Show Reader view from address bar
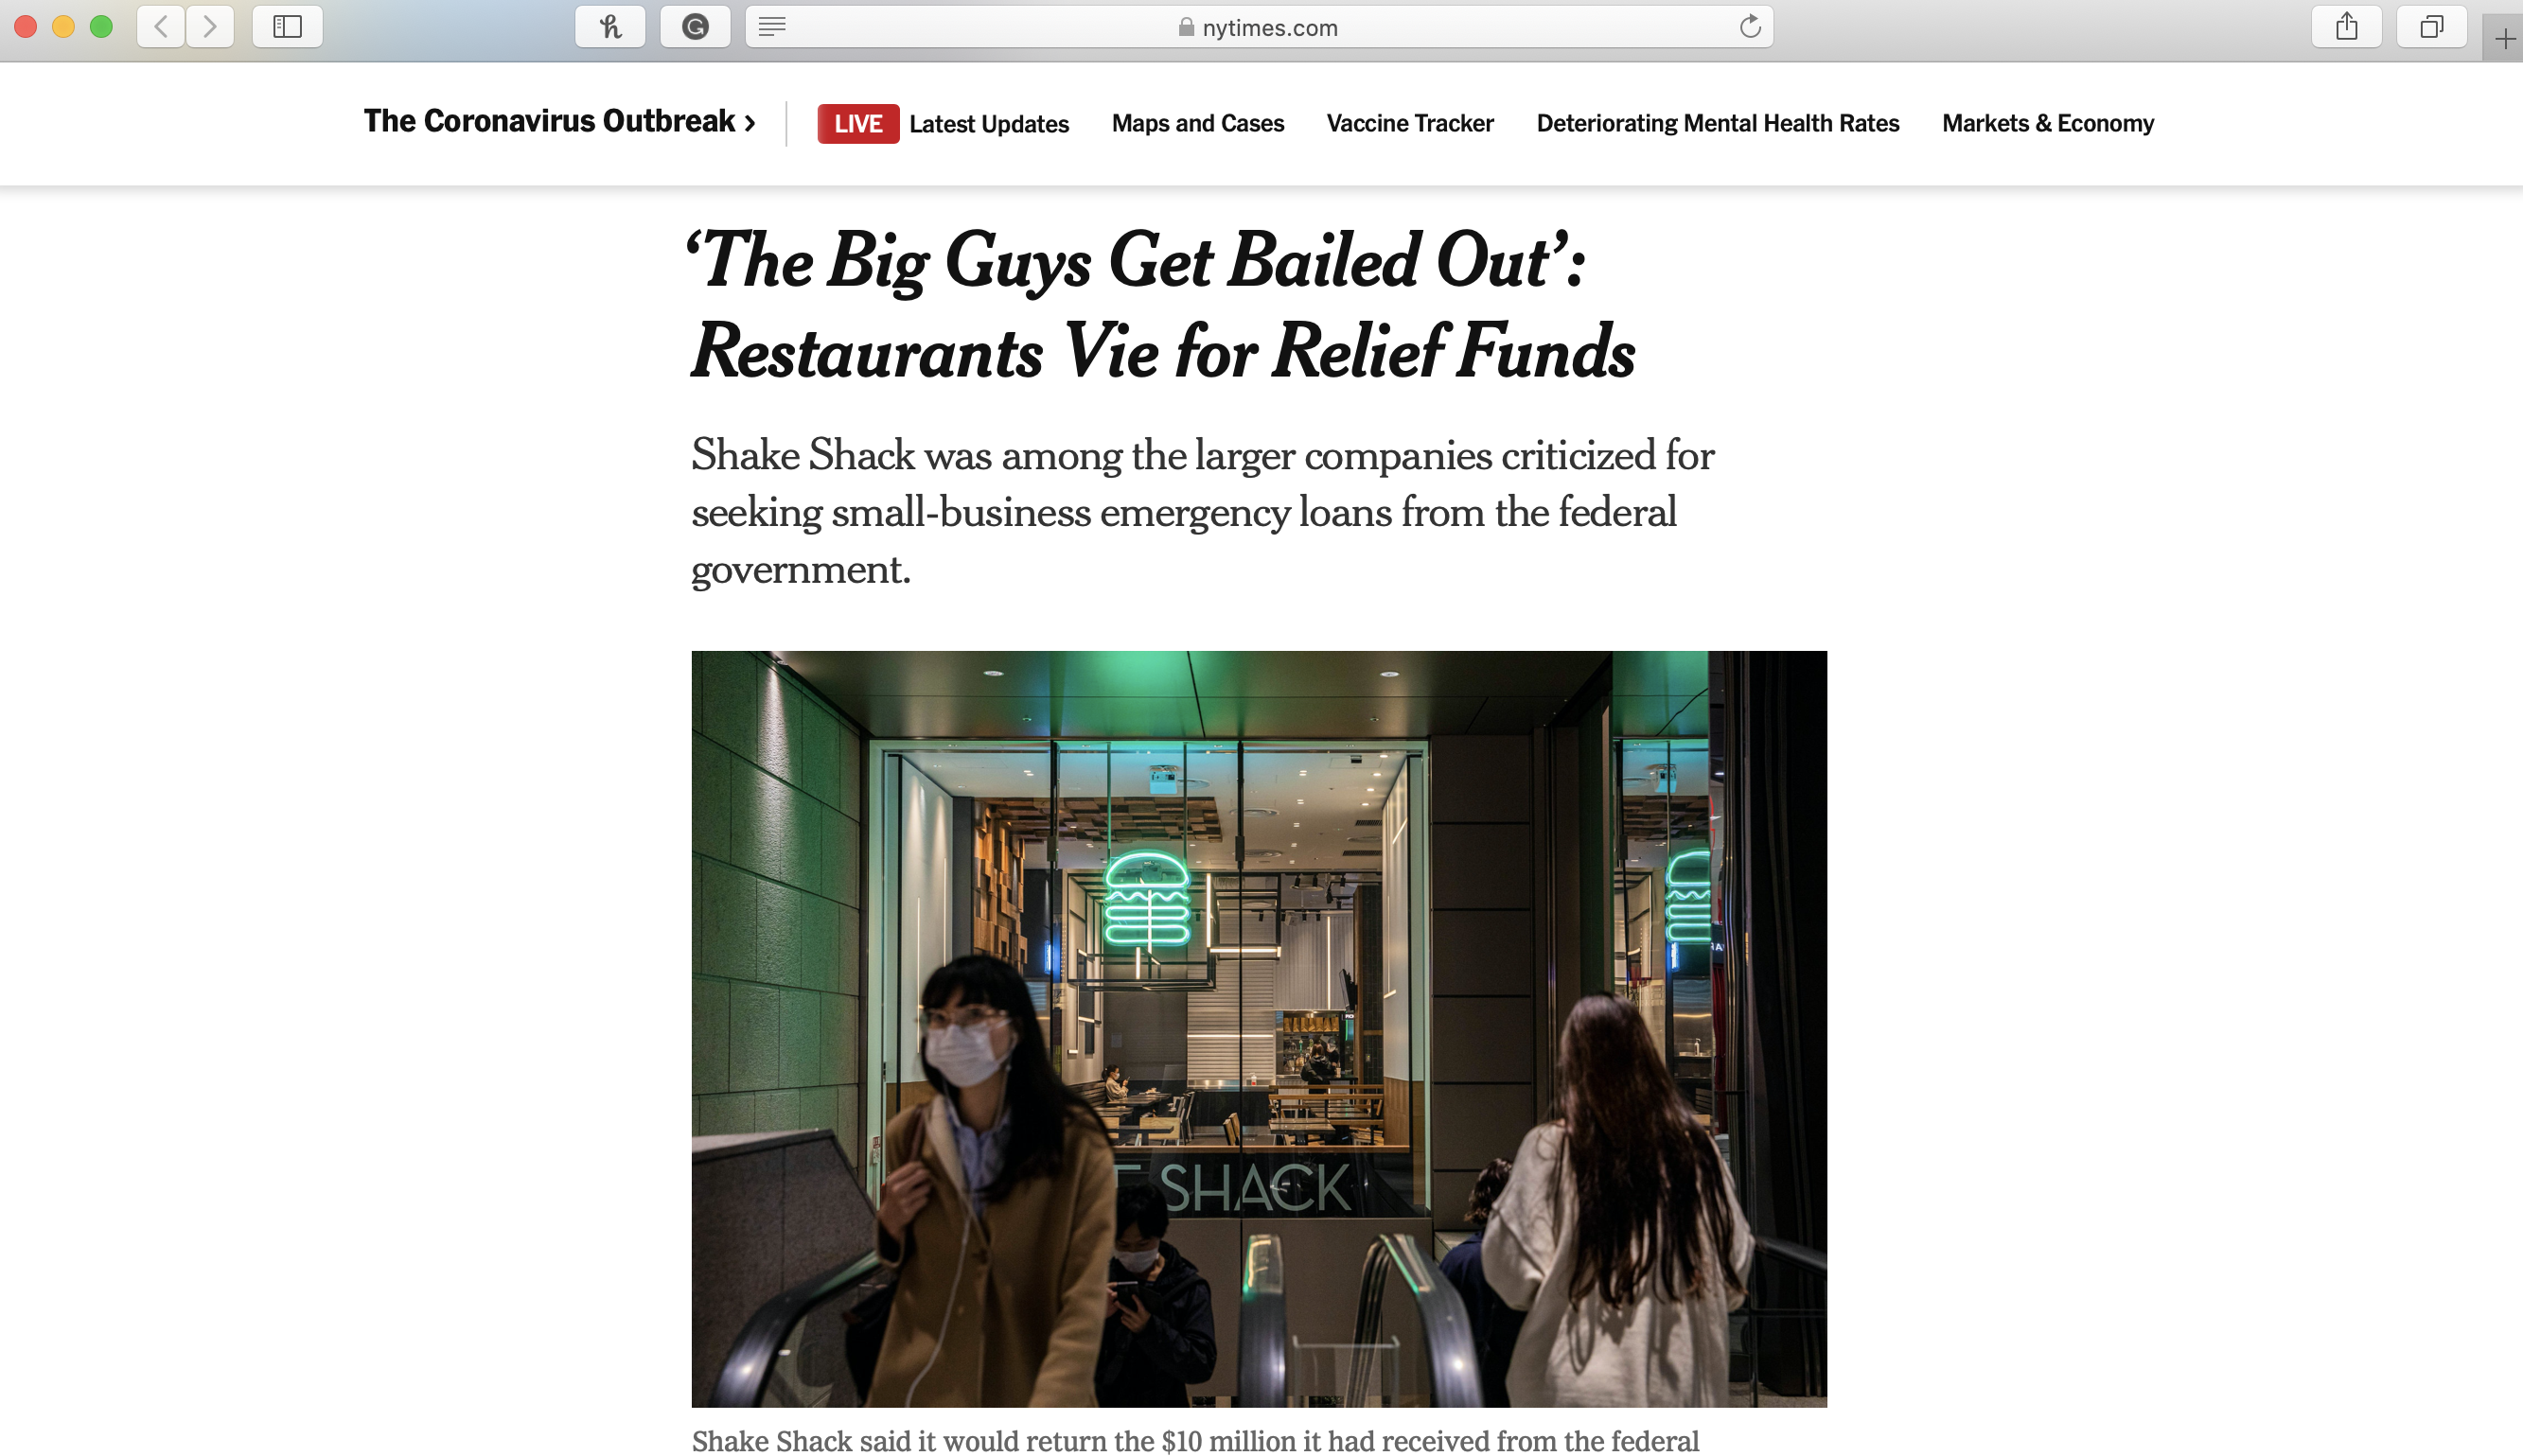Screen dimensions: 2523x1456 pos(771,27)
